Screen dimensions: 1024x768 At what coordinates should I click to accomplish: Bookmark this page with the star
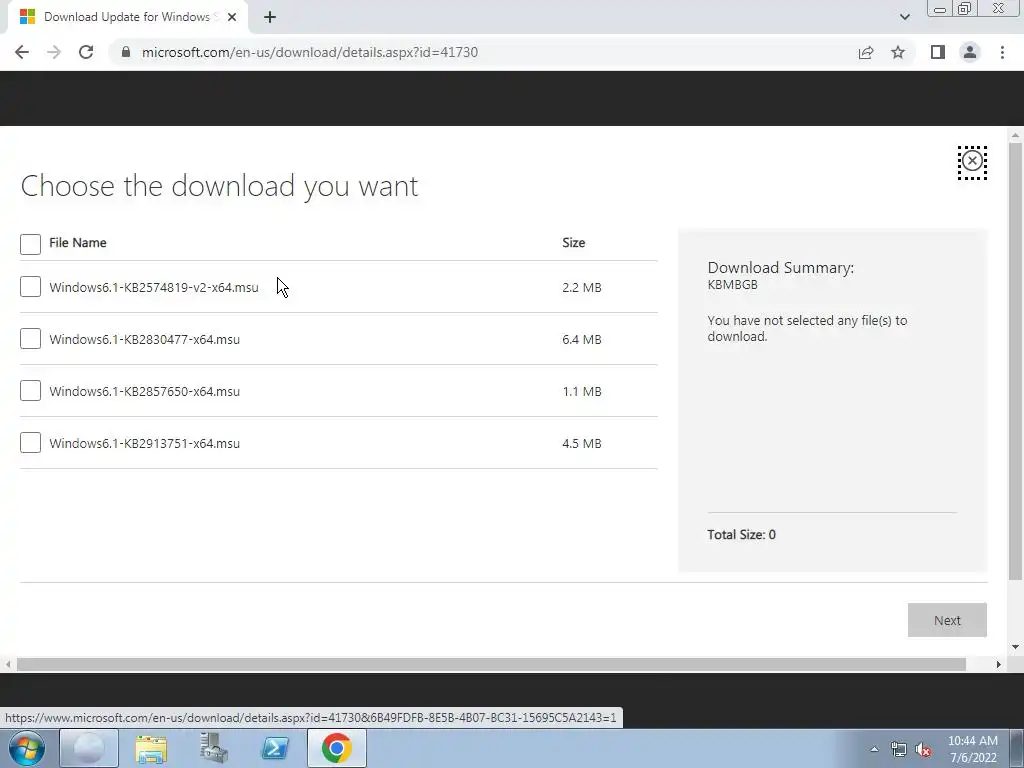point(898,52)
